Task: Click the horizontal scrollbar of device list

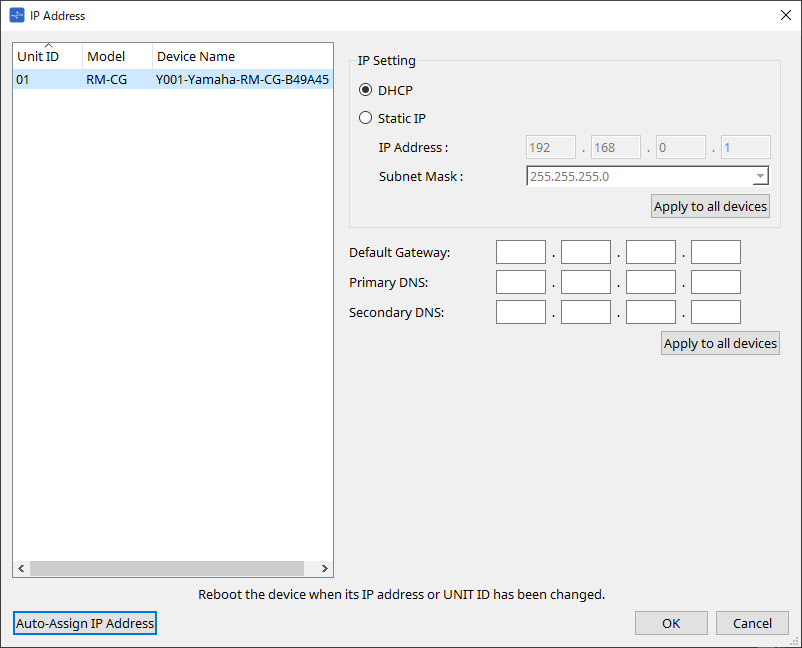Action: tap(172, 569)
